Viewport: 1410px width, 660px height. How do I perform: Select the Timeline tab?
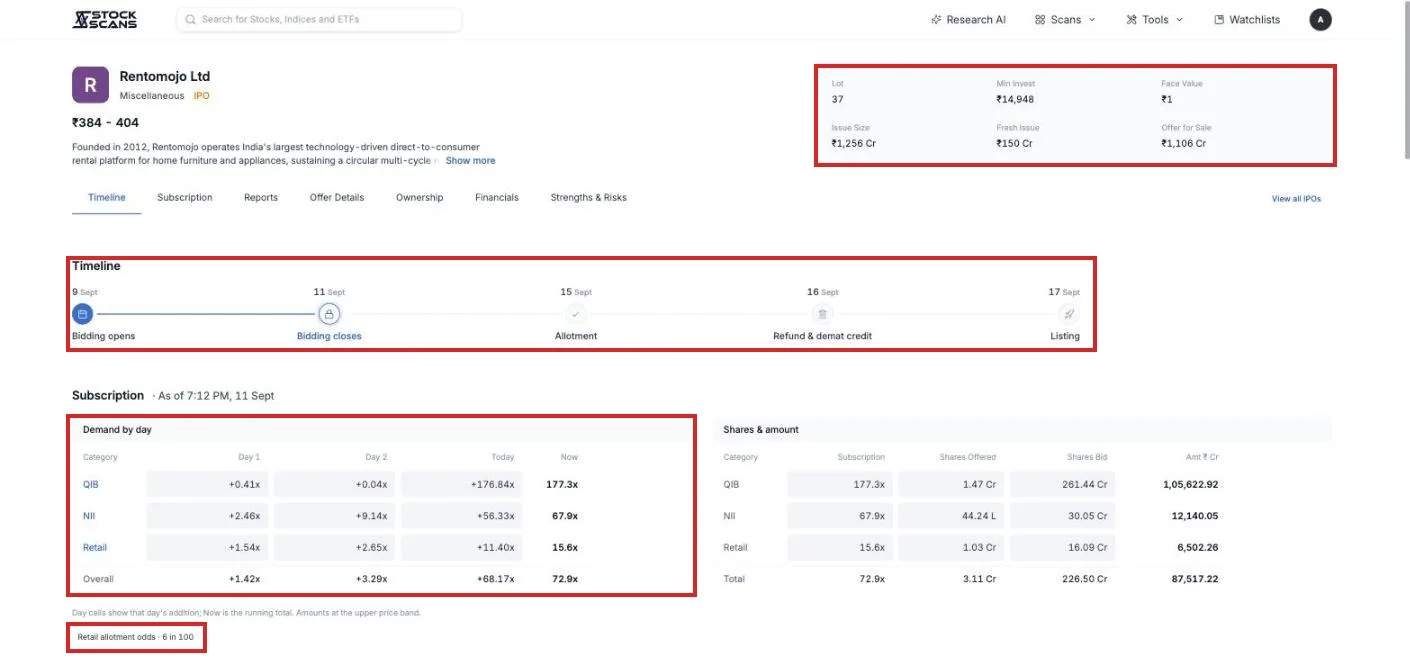tap(107, 197)
